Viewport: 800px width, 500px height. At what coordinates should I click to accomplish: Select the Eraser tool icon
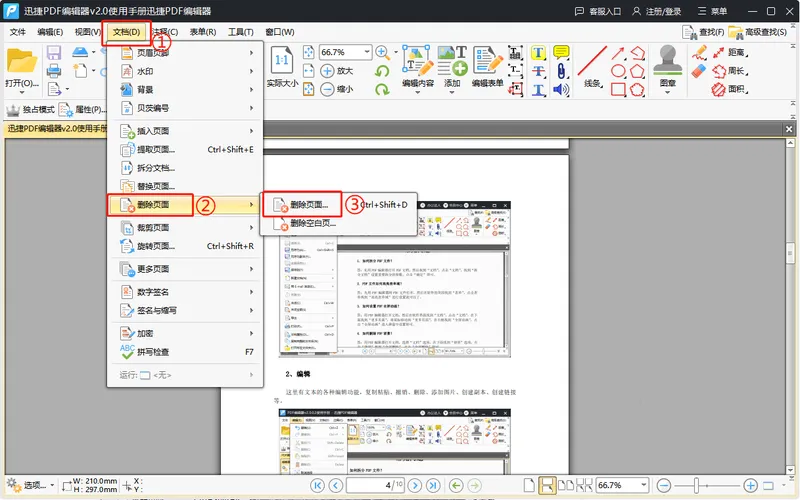pyautogui.click(x=698, y=71)
